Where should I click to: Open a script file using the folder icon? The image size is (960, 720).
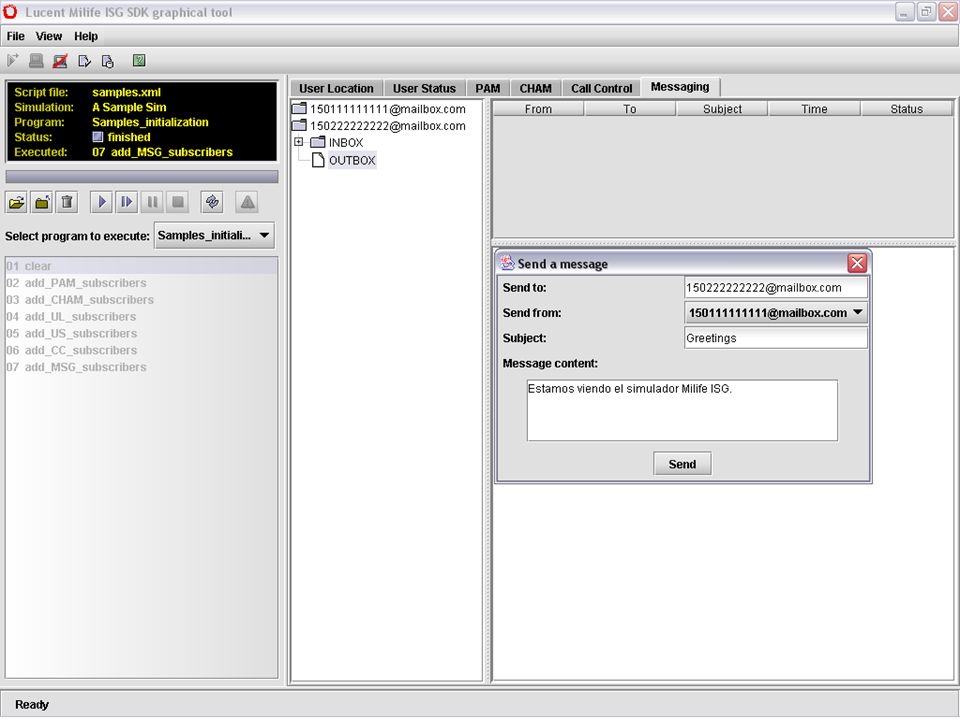17,202
